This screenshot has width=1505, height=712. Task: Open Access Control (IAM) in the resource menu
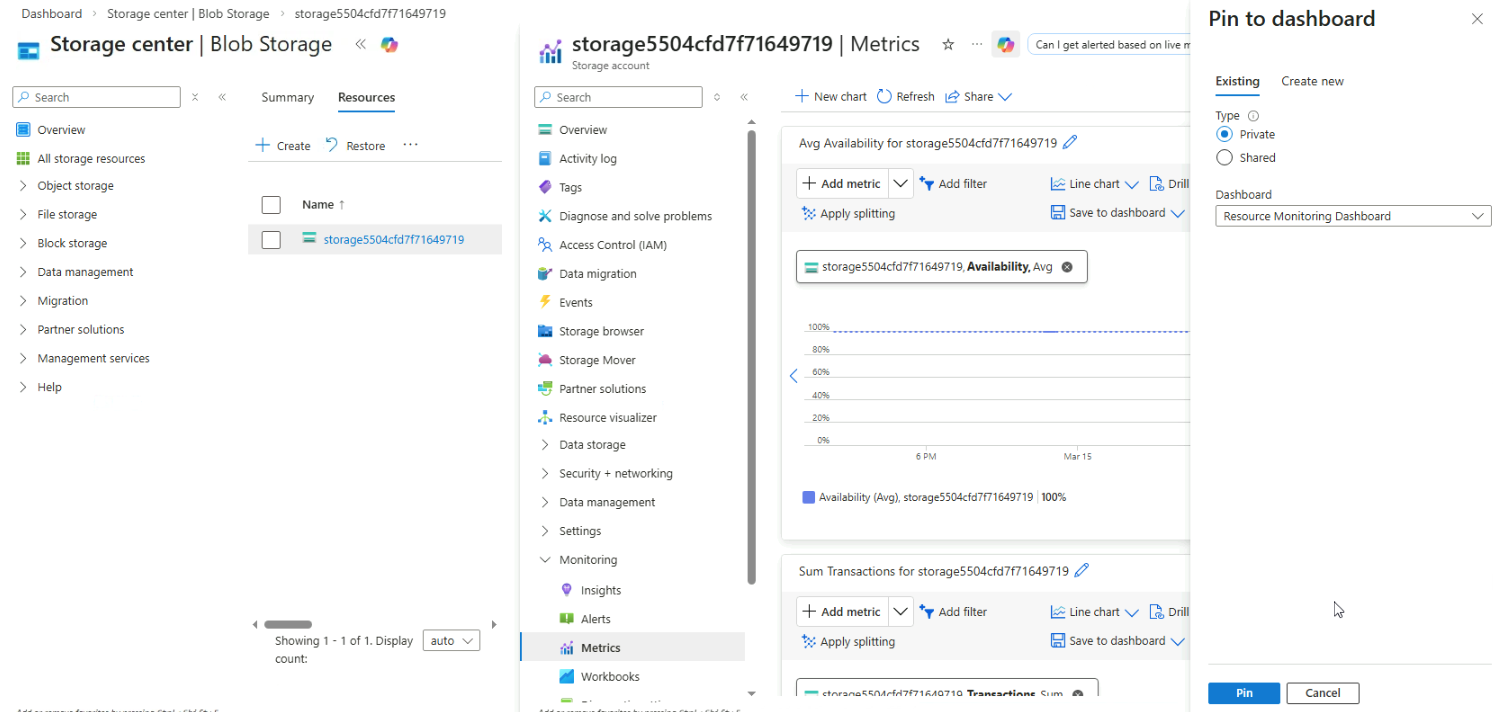click(x=612, y=245)
